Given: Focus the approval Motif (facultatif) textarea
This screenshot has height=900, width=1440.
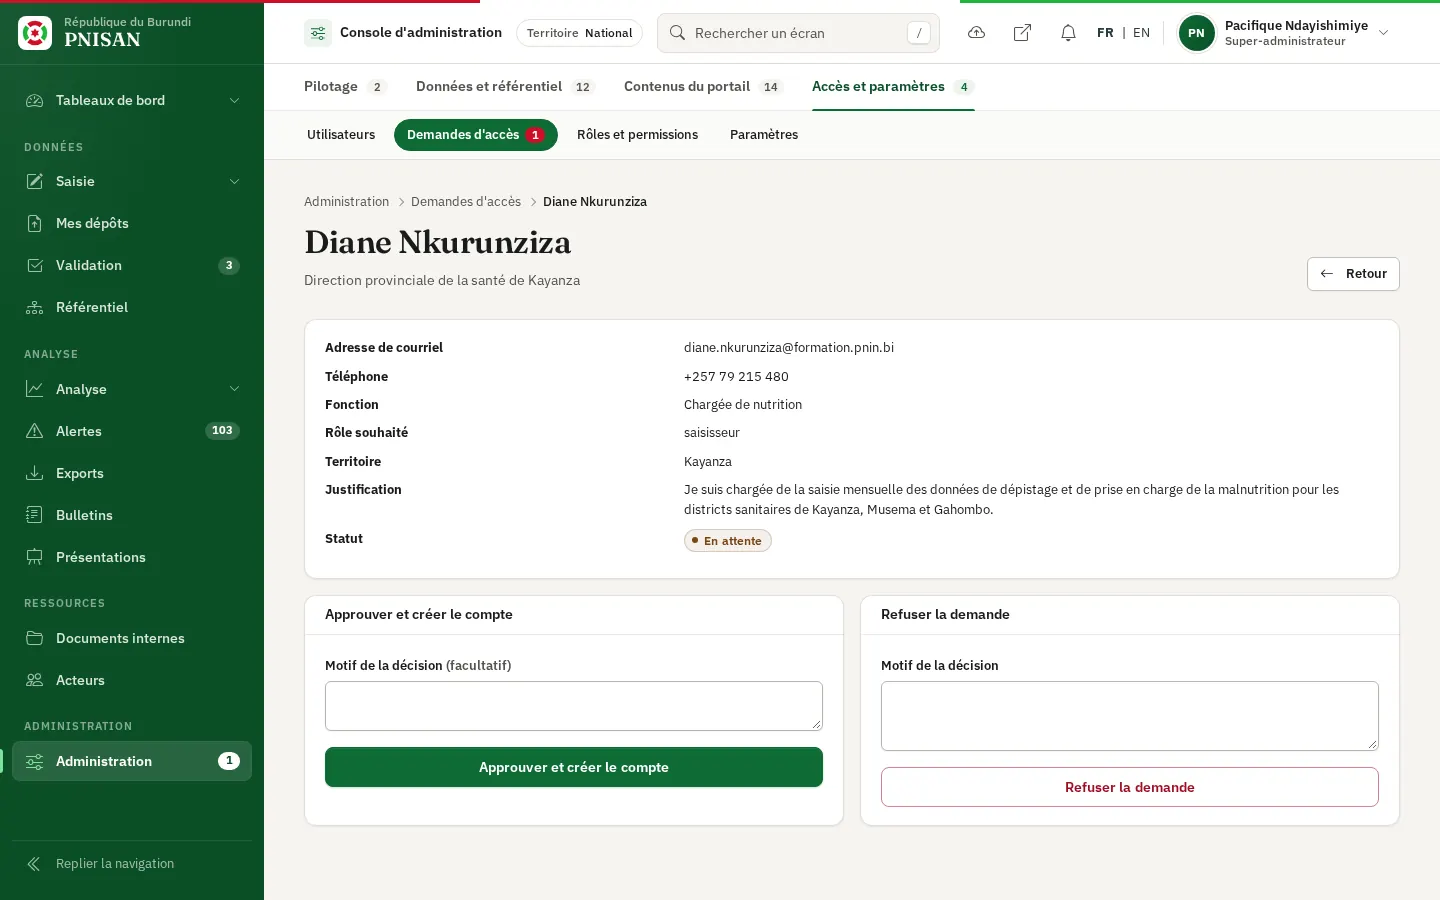Looking at the screenshot, I should (574, 706).
